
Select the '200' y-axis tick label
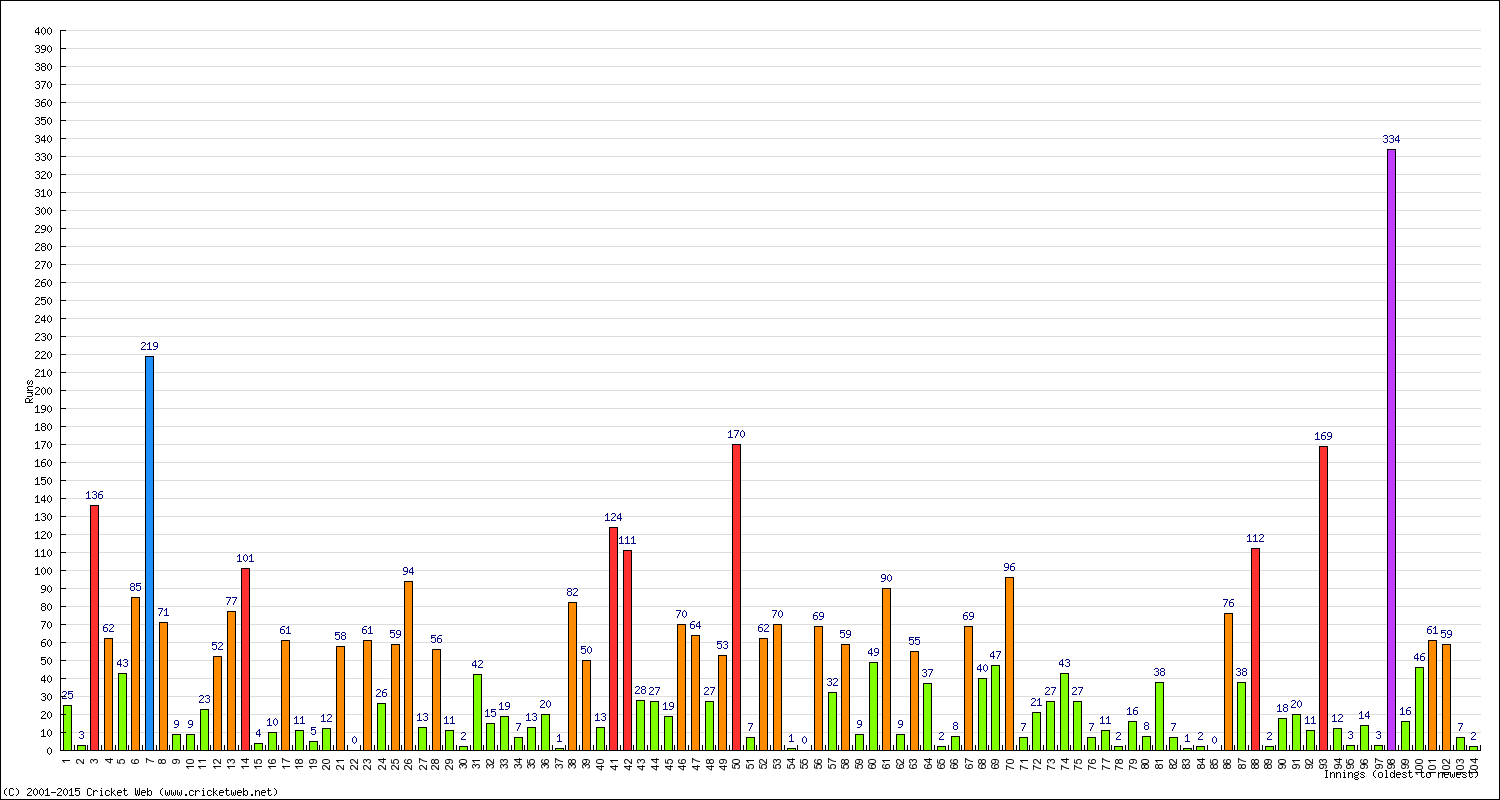click(x=42, y=390)
